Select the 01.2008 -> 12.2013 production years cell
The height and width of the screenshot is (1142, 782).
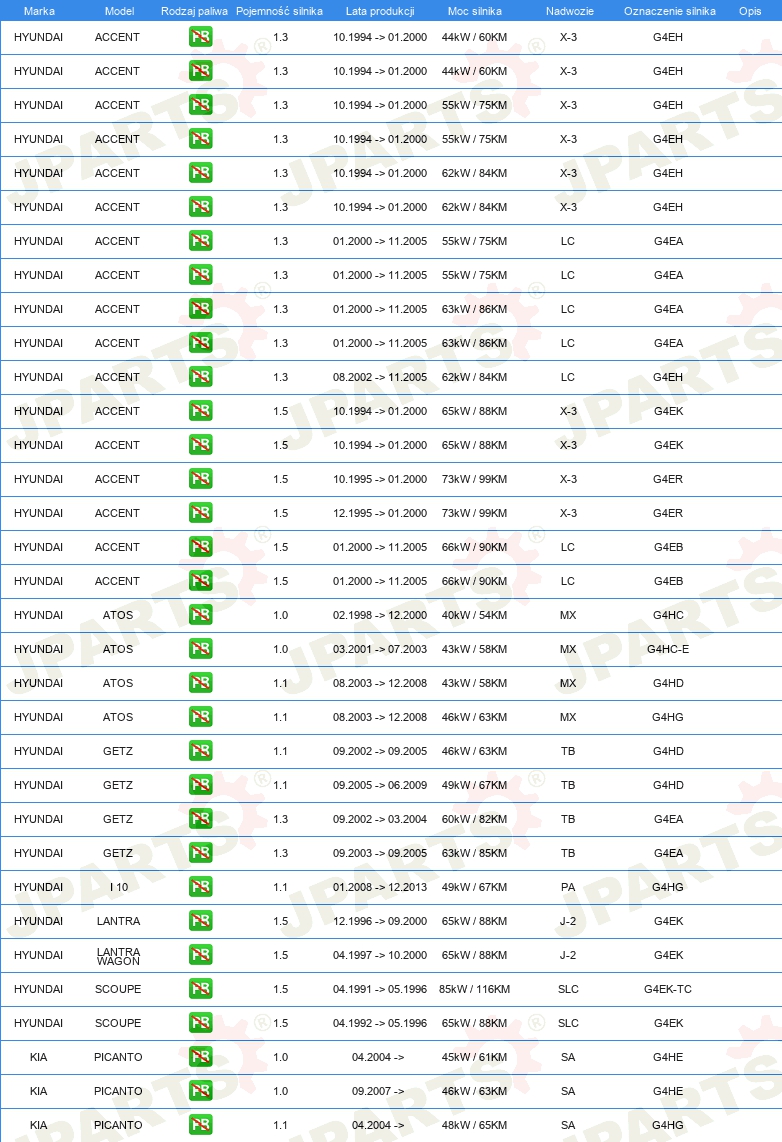pos(380,887)
